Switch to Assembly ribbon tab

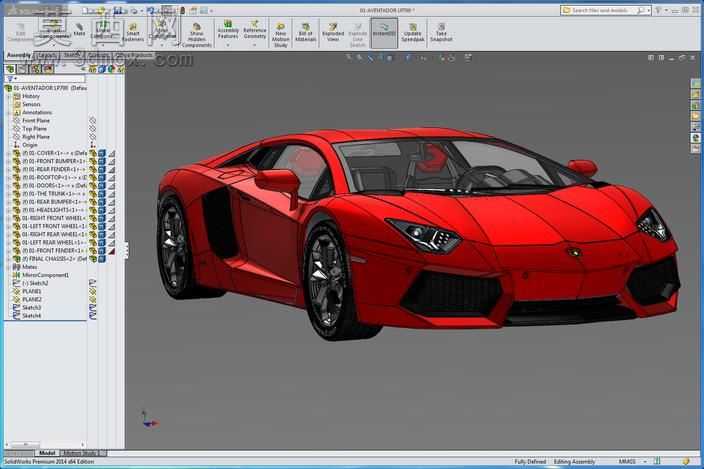[x=19, y=55]
